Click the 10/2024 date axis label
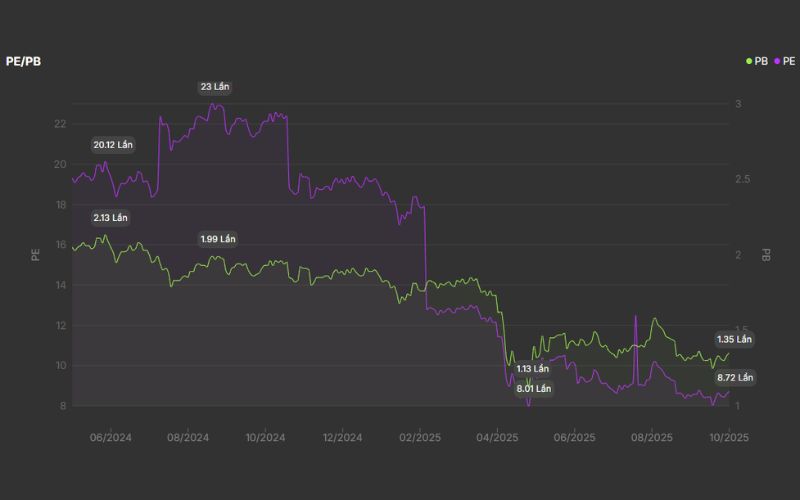The image size is (800, 500). pos(265,437)
